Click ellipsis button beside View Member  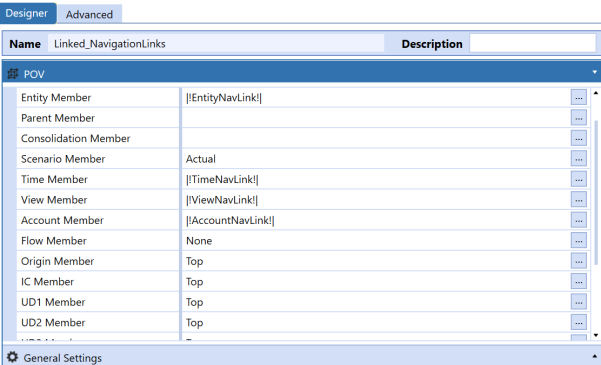(578, 200)
